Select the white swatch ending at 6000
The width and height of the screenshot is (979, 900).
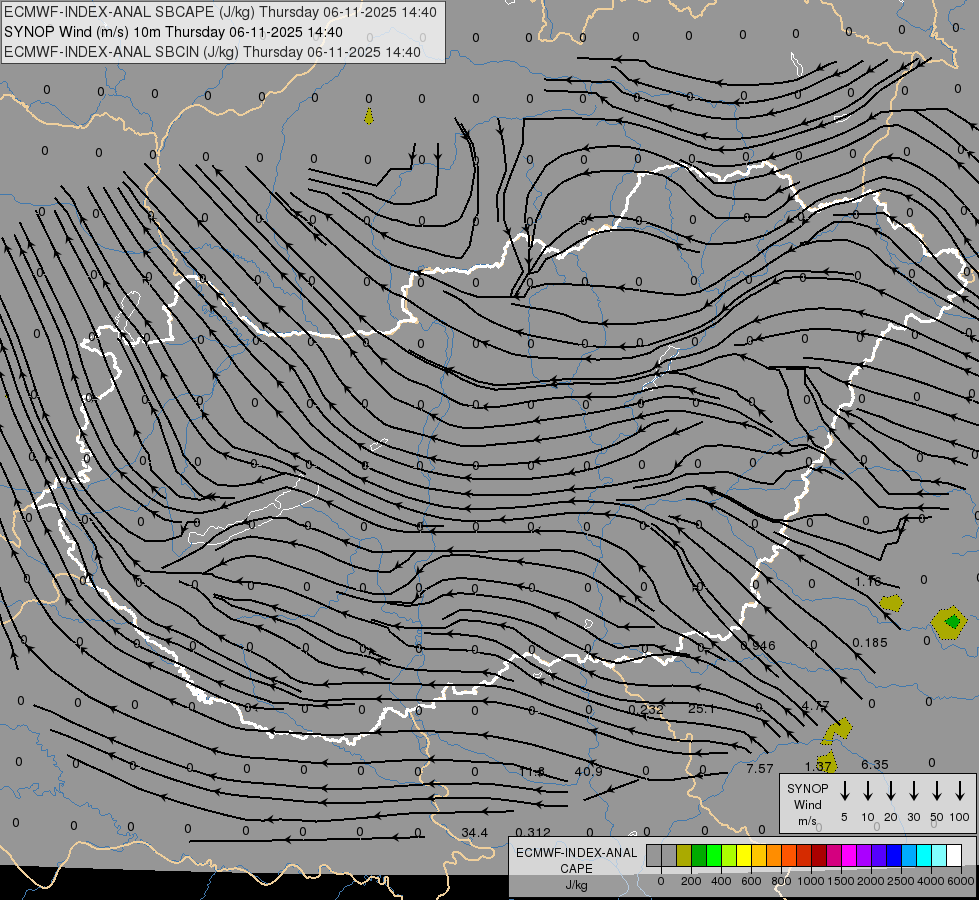954,855
